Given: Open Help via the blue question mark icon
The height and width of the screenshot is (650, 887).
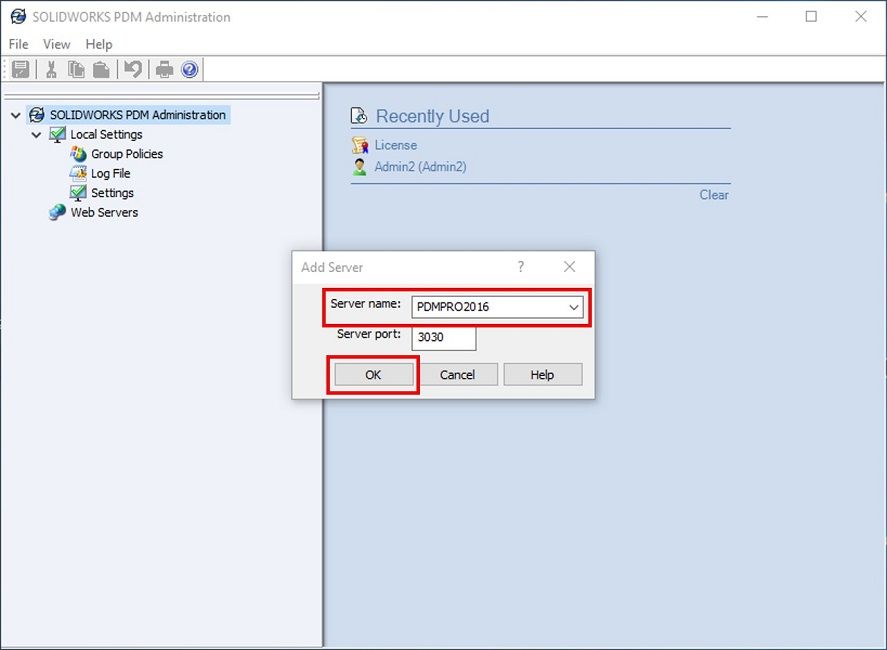Looking at the screenshot, I should (189, 69).
